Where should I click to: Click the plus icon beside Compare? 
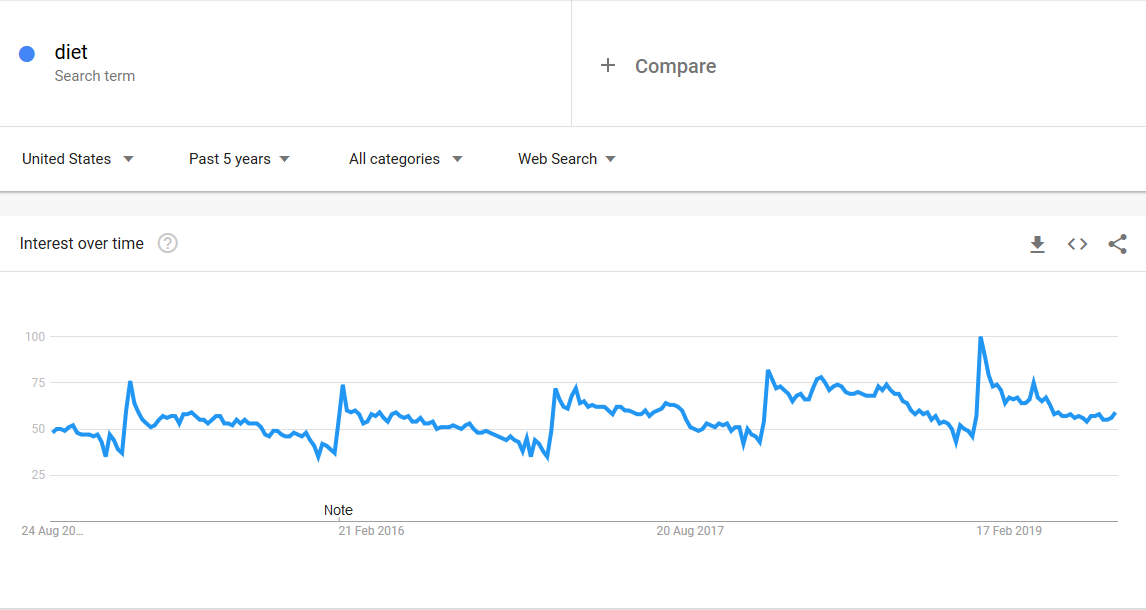pos(607,66)
